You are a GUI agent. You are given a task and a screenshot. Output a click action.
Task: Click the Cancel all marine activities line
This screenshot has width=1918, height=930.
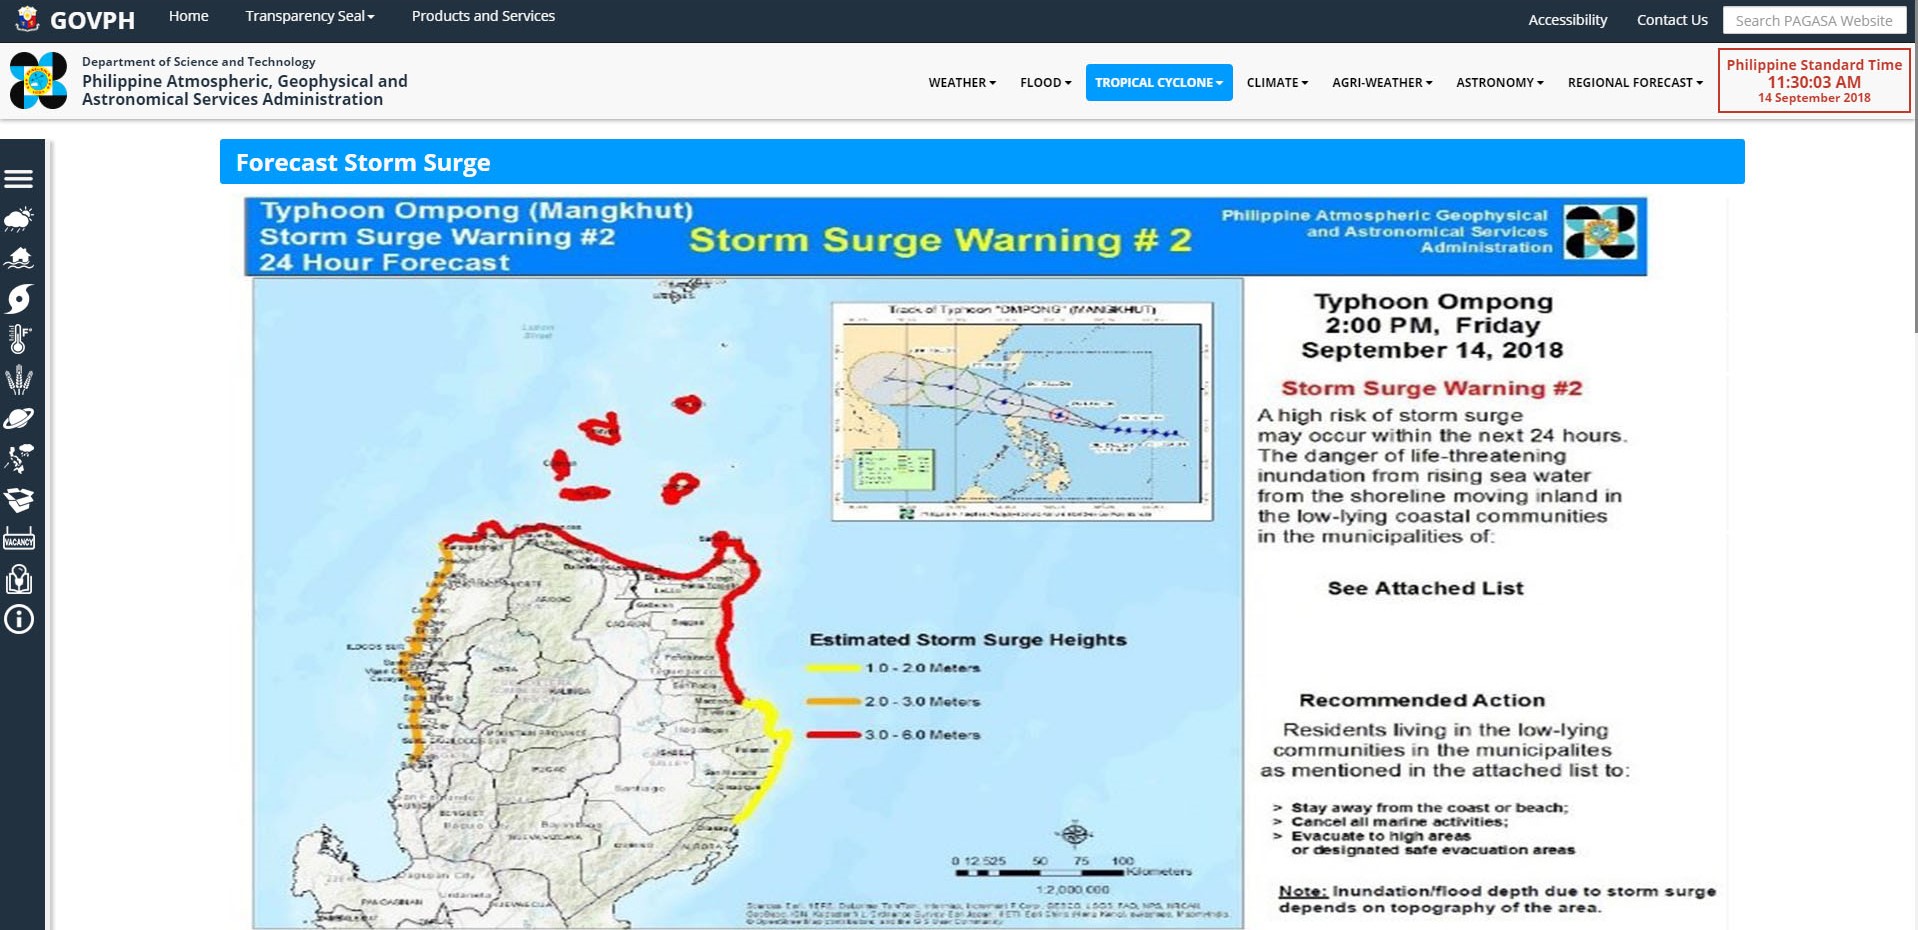click(1399, 822)
